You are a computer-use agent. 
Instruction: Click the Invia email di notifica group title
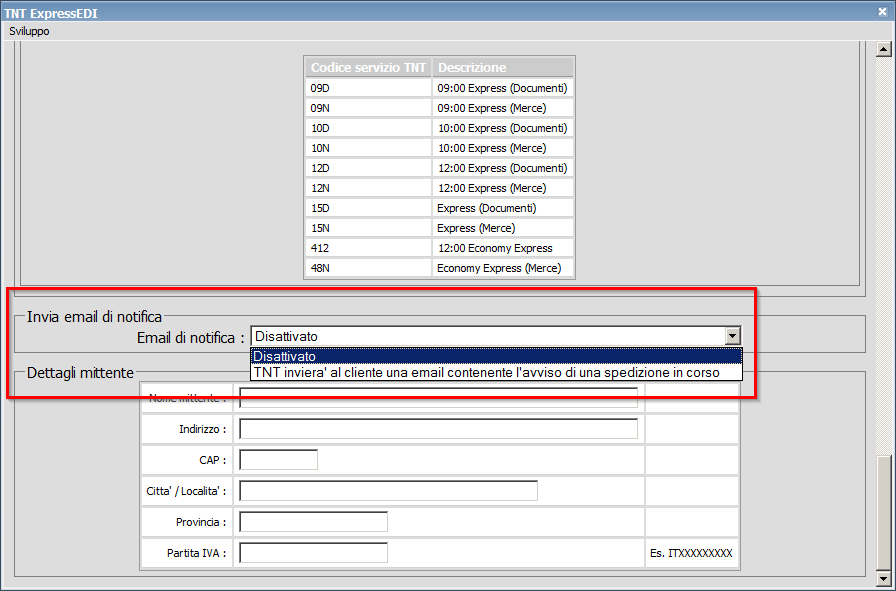(x=94, y=317)
